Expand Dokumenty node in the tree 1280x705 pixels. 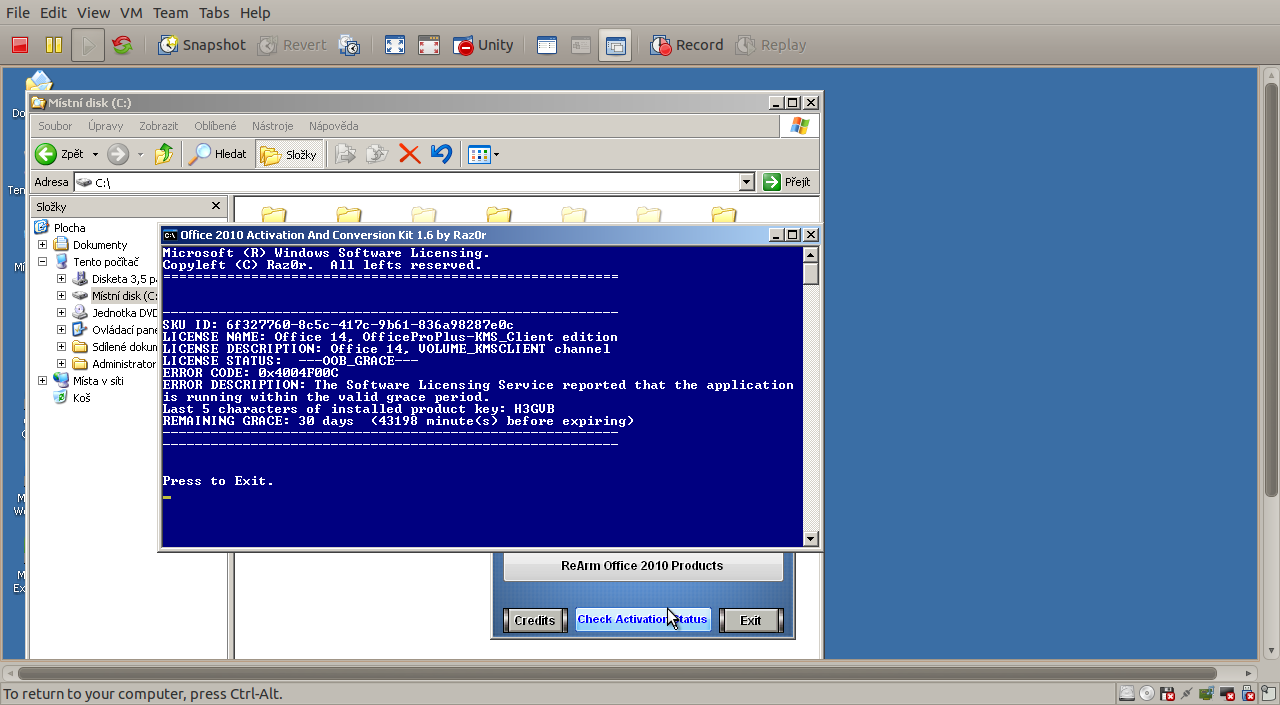click(42, 245)
